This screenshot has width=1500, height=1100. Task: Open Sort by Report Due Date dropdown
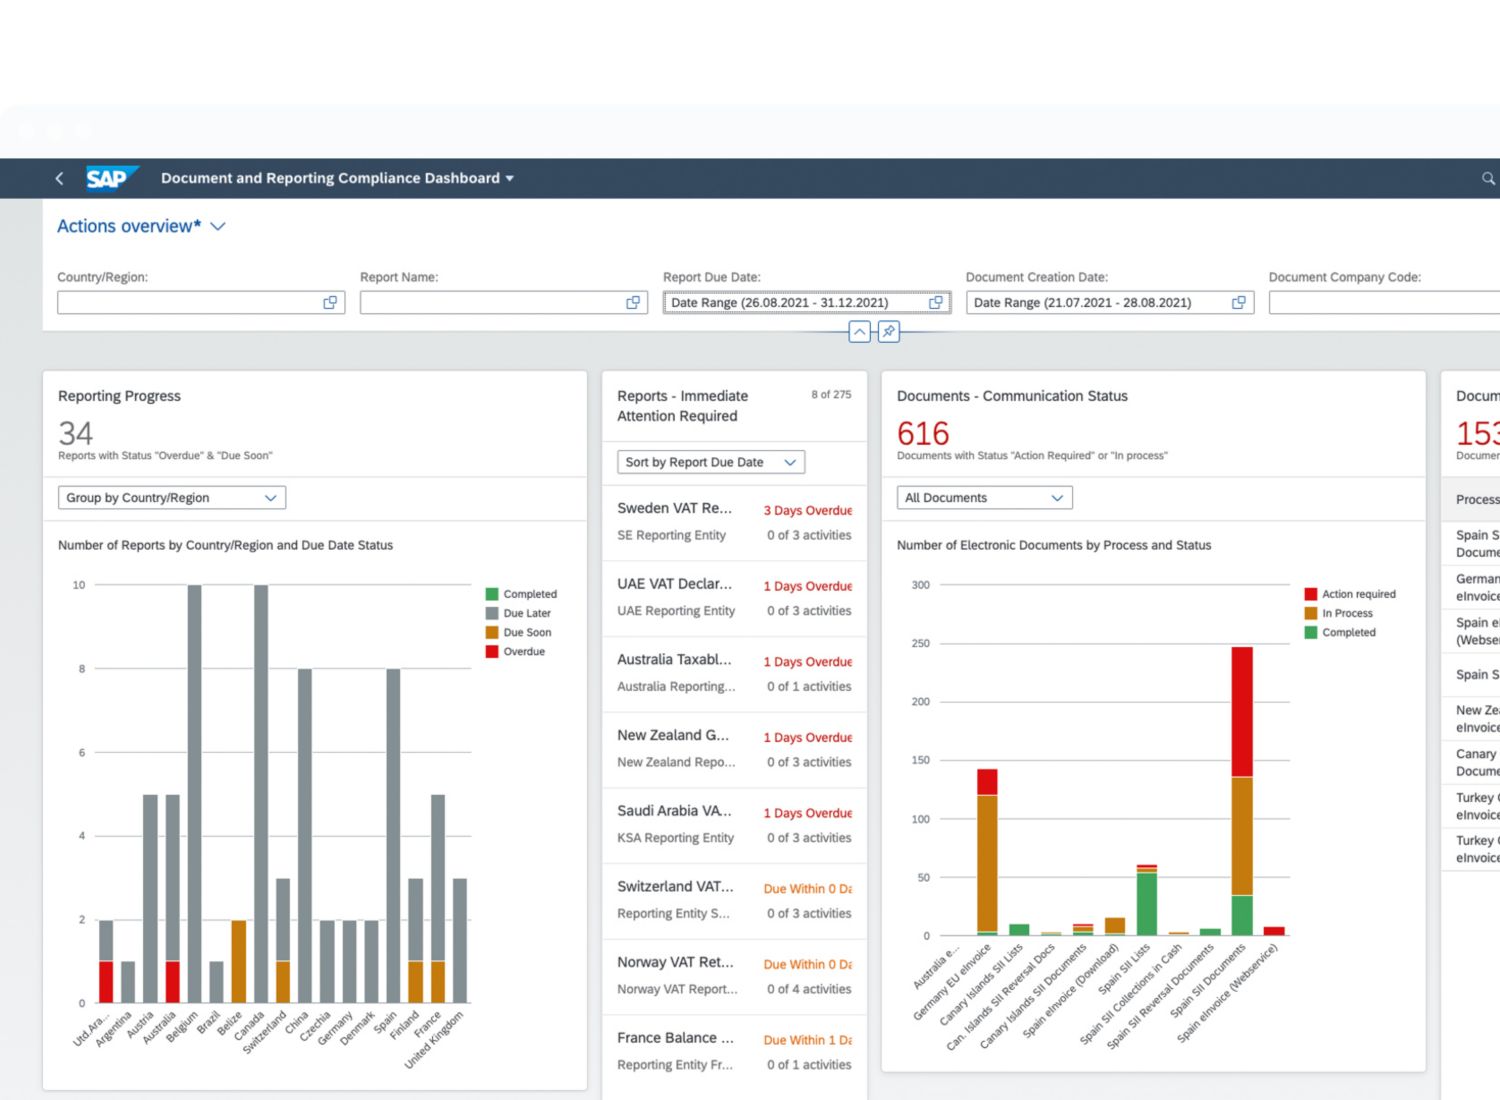(x=710, y=462)
